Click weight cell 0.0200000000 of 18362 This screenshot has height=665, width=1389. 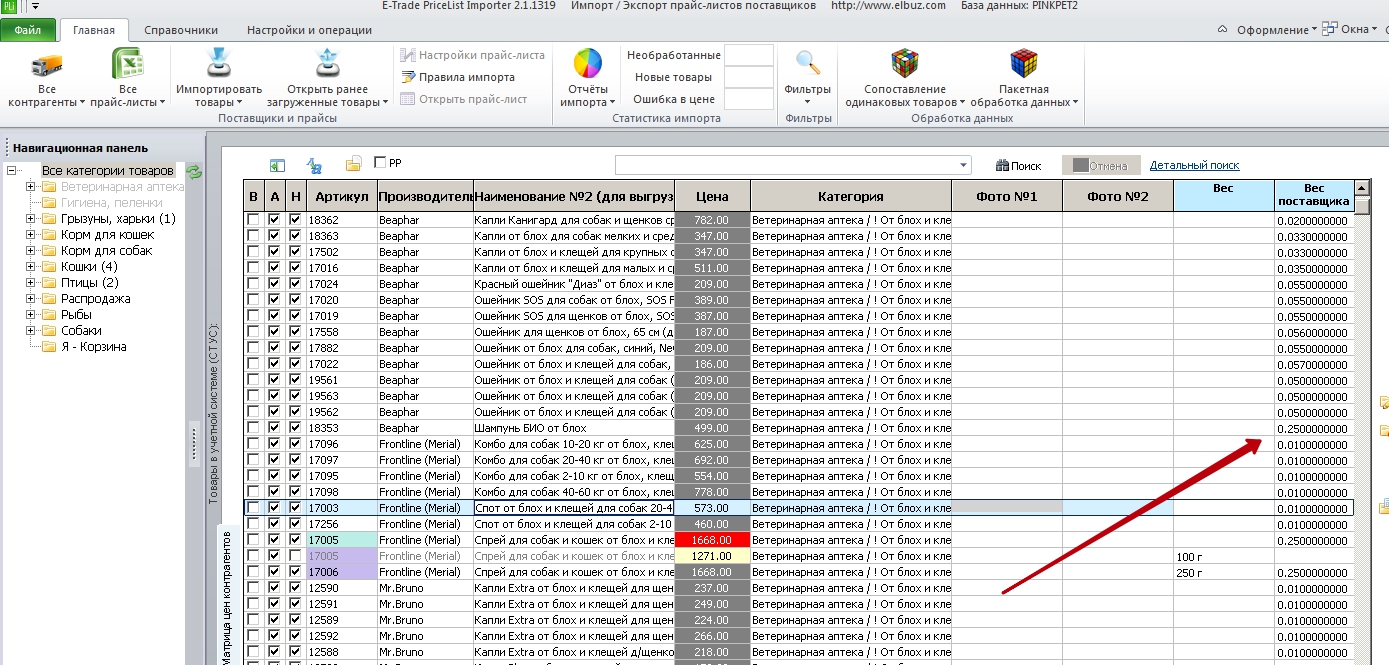coord(1313,220)
